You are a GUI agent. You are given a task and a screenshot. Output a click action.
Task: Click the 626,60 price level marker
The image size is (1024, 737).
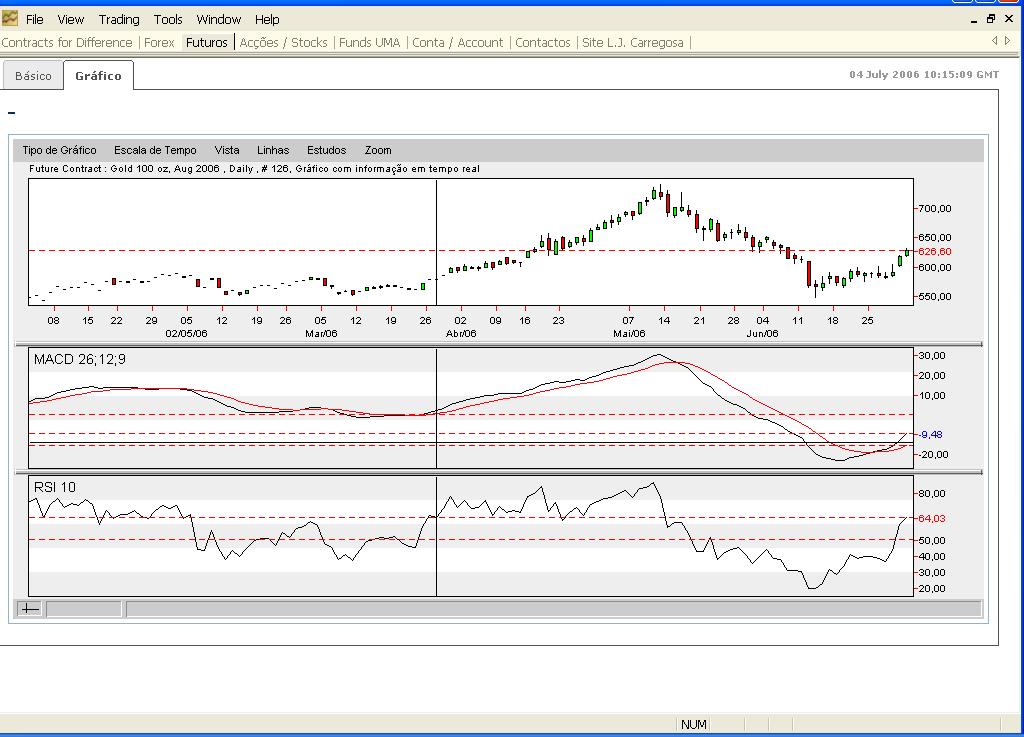935,252
